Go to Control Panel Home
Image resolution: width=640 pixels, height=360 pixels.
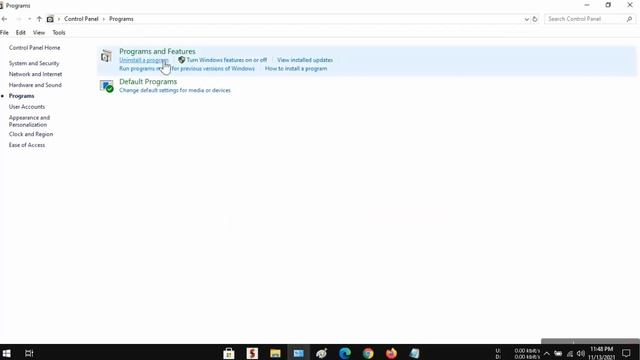(34, 48)
